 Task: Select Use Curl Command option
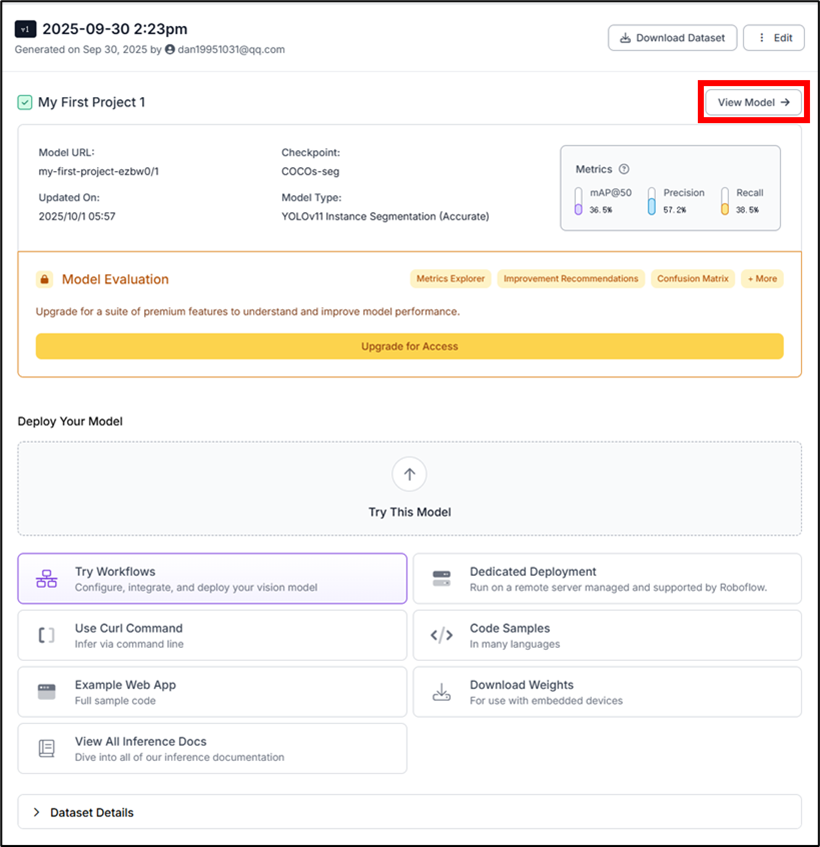pos(212,635)
